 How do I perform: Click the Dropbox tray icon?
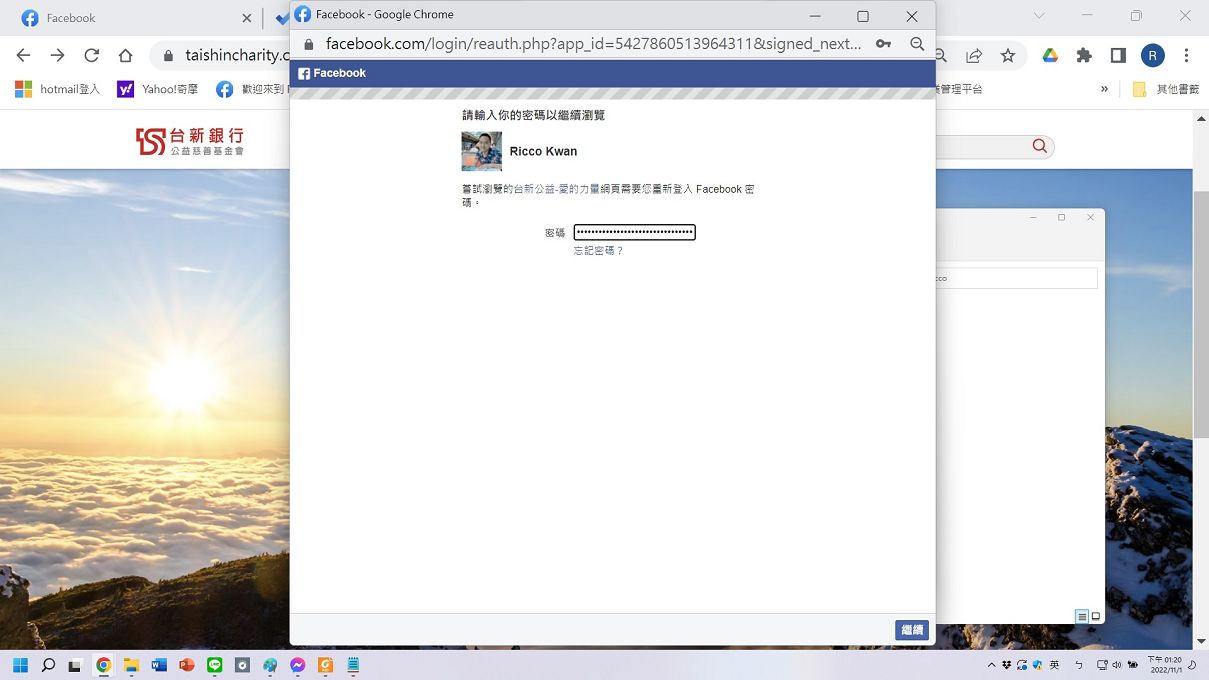(1006, 665)
